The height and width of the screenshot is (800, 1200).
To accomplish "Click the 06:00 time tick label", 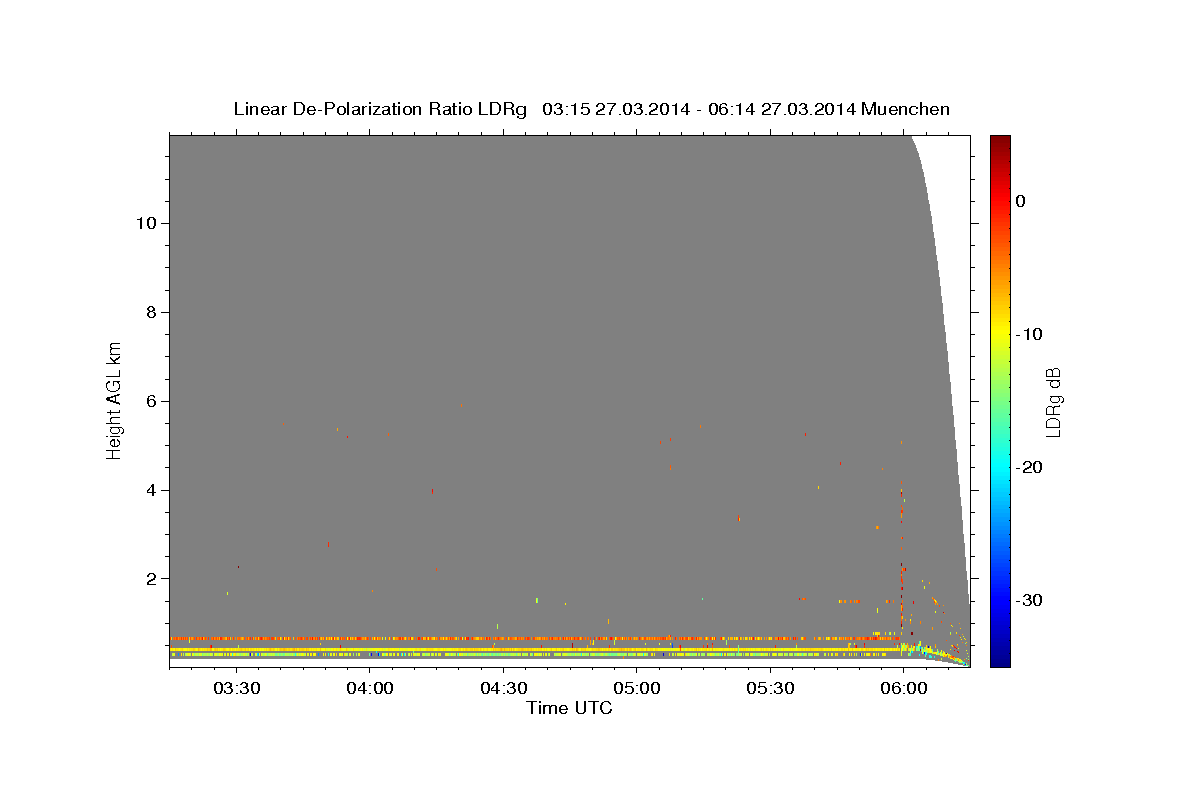I will (903, 688).
